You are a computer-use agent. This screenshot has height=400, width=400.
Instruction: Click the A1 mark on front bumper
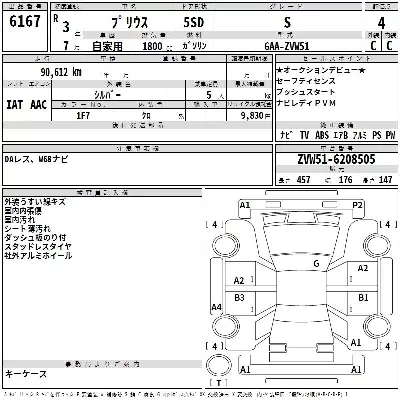245,205
